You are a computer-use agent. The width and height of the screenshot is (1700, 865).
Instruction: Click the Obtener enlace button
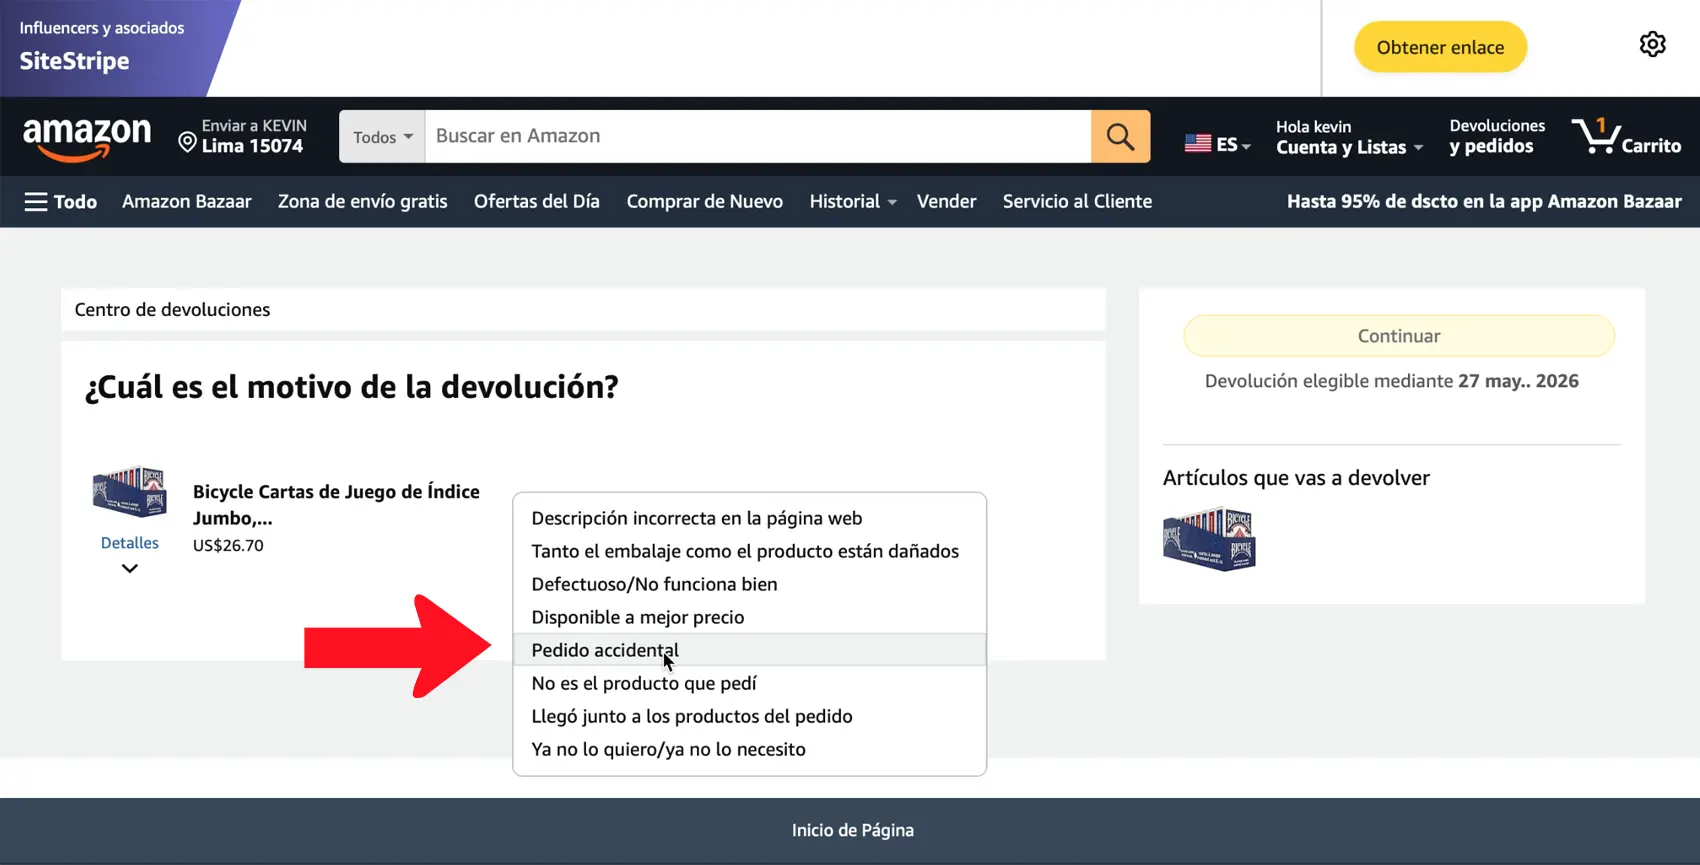(1440, 47)
